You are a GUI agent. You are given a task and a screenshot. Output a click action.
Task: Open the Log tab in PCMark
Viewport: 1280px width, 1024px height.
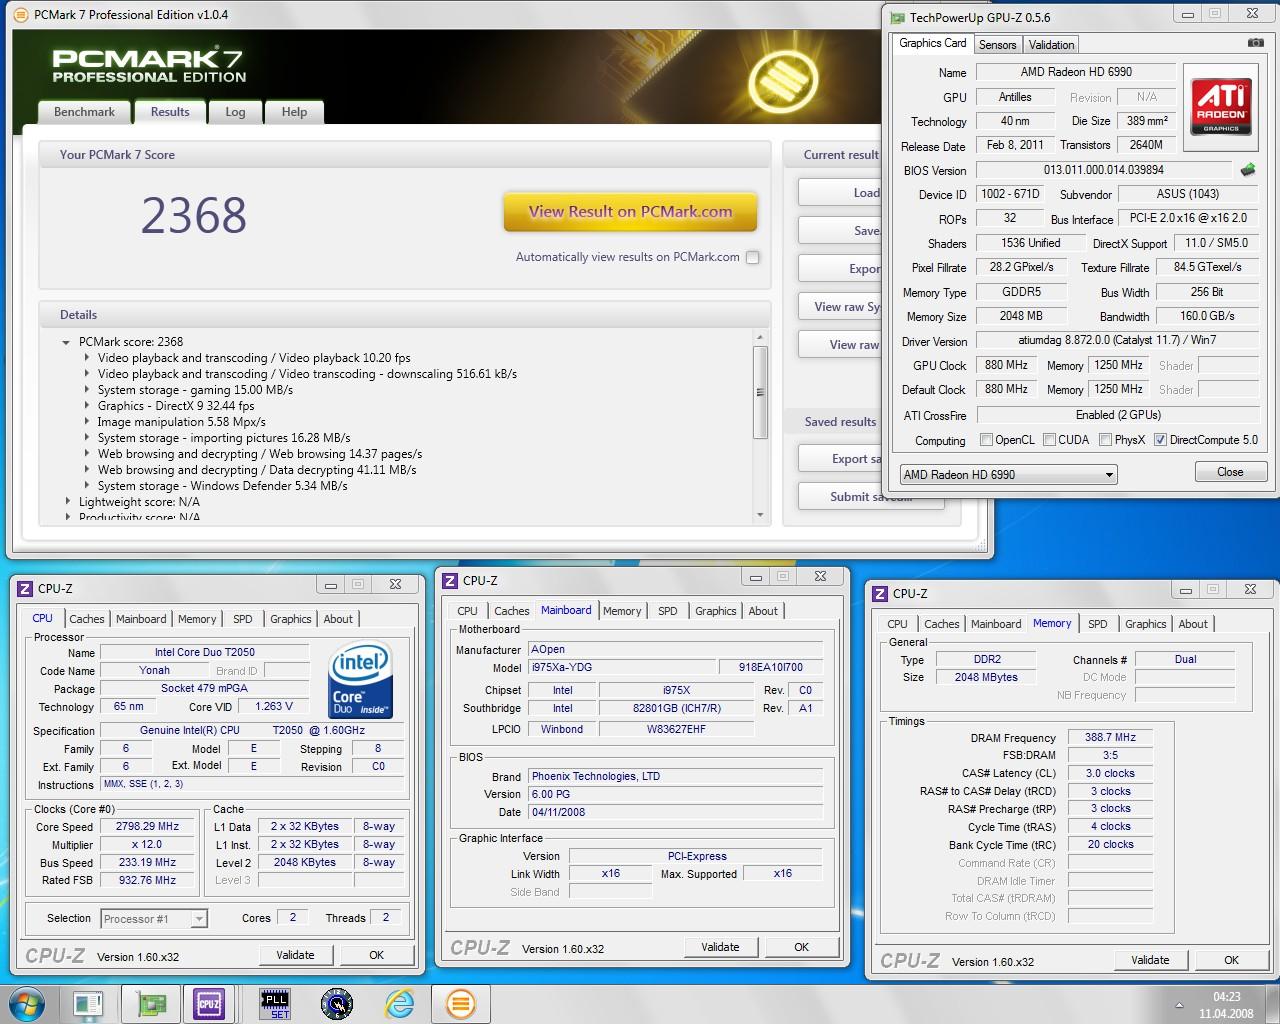click(x=235, y=112)
